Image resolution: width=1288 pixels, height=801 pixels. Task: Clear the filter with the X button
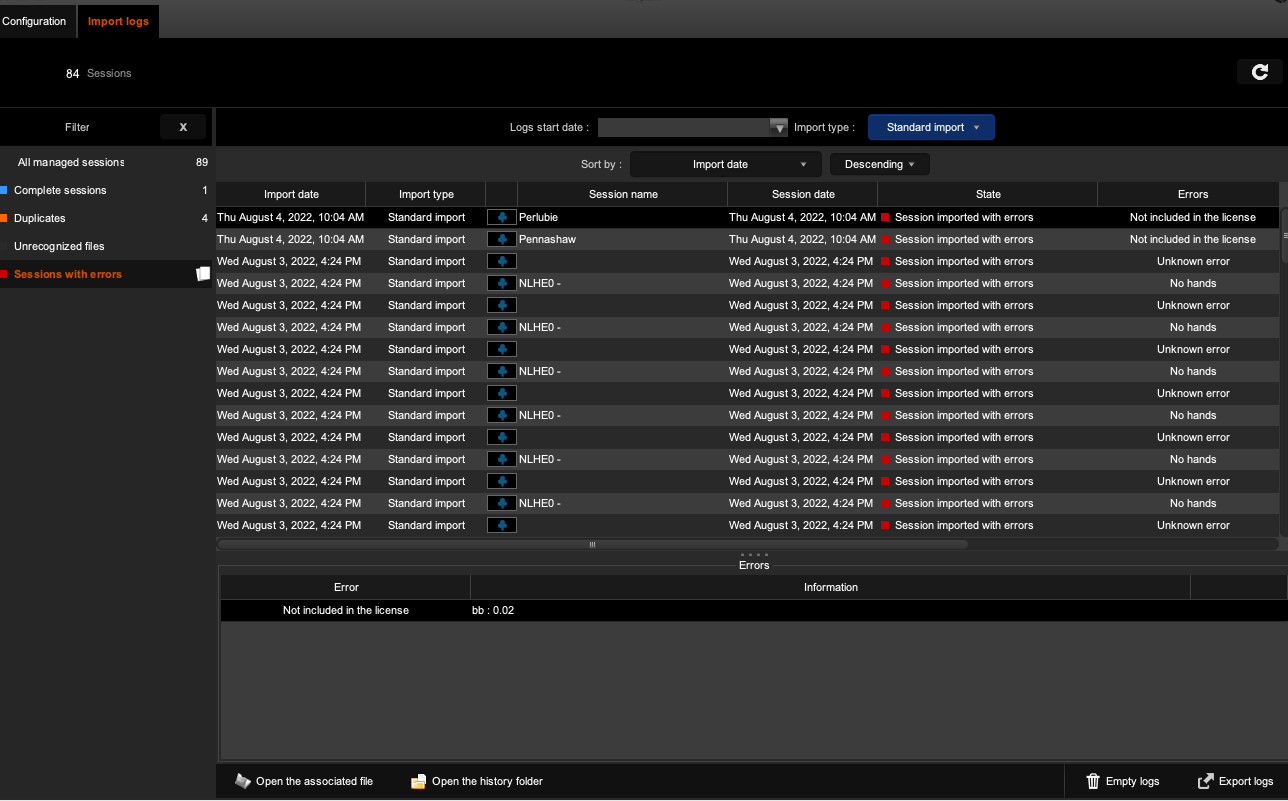(183, 127)
